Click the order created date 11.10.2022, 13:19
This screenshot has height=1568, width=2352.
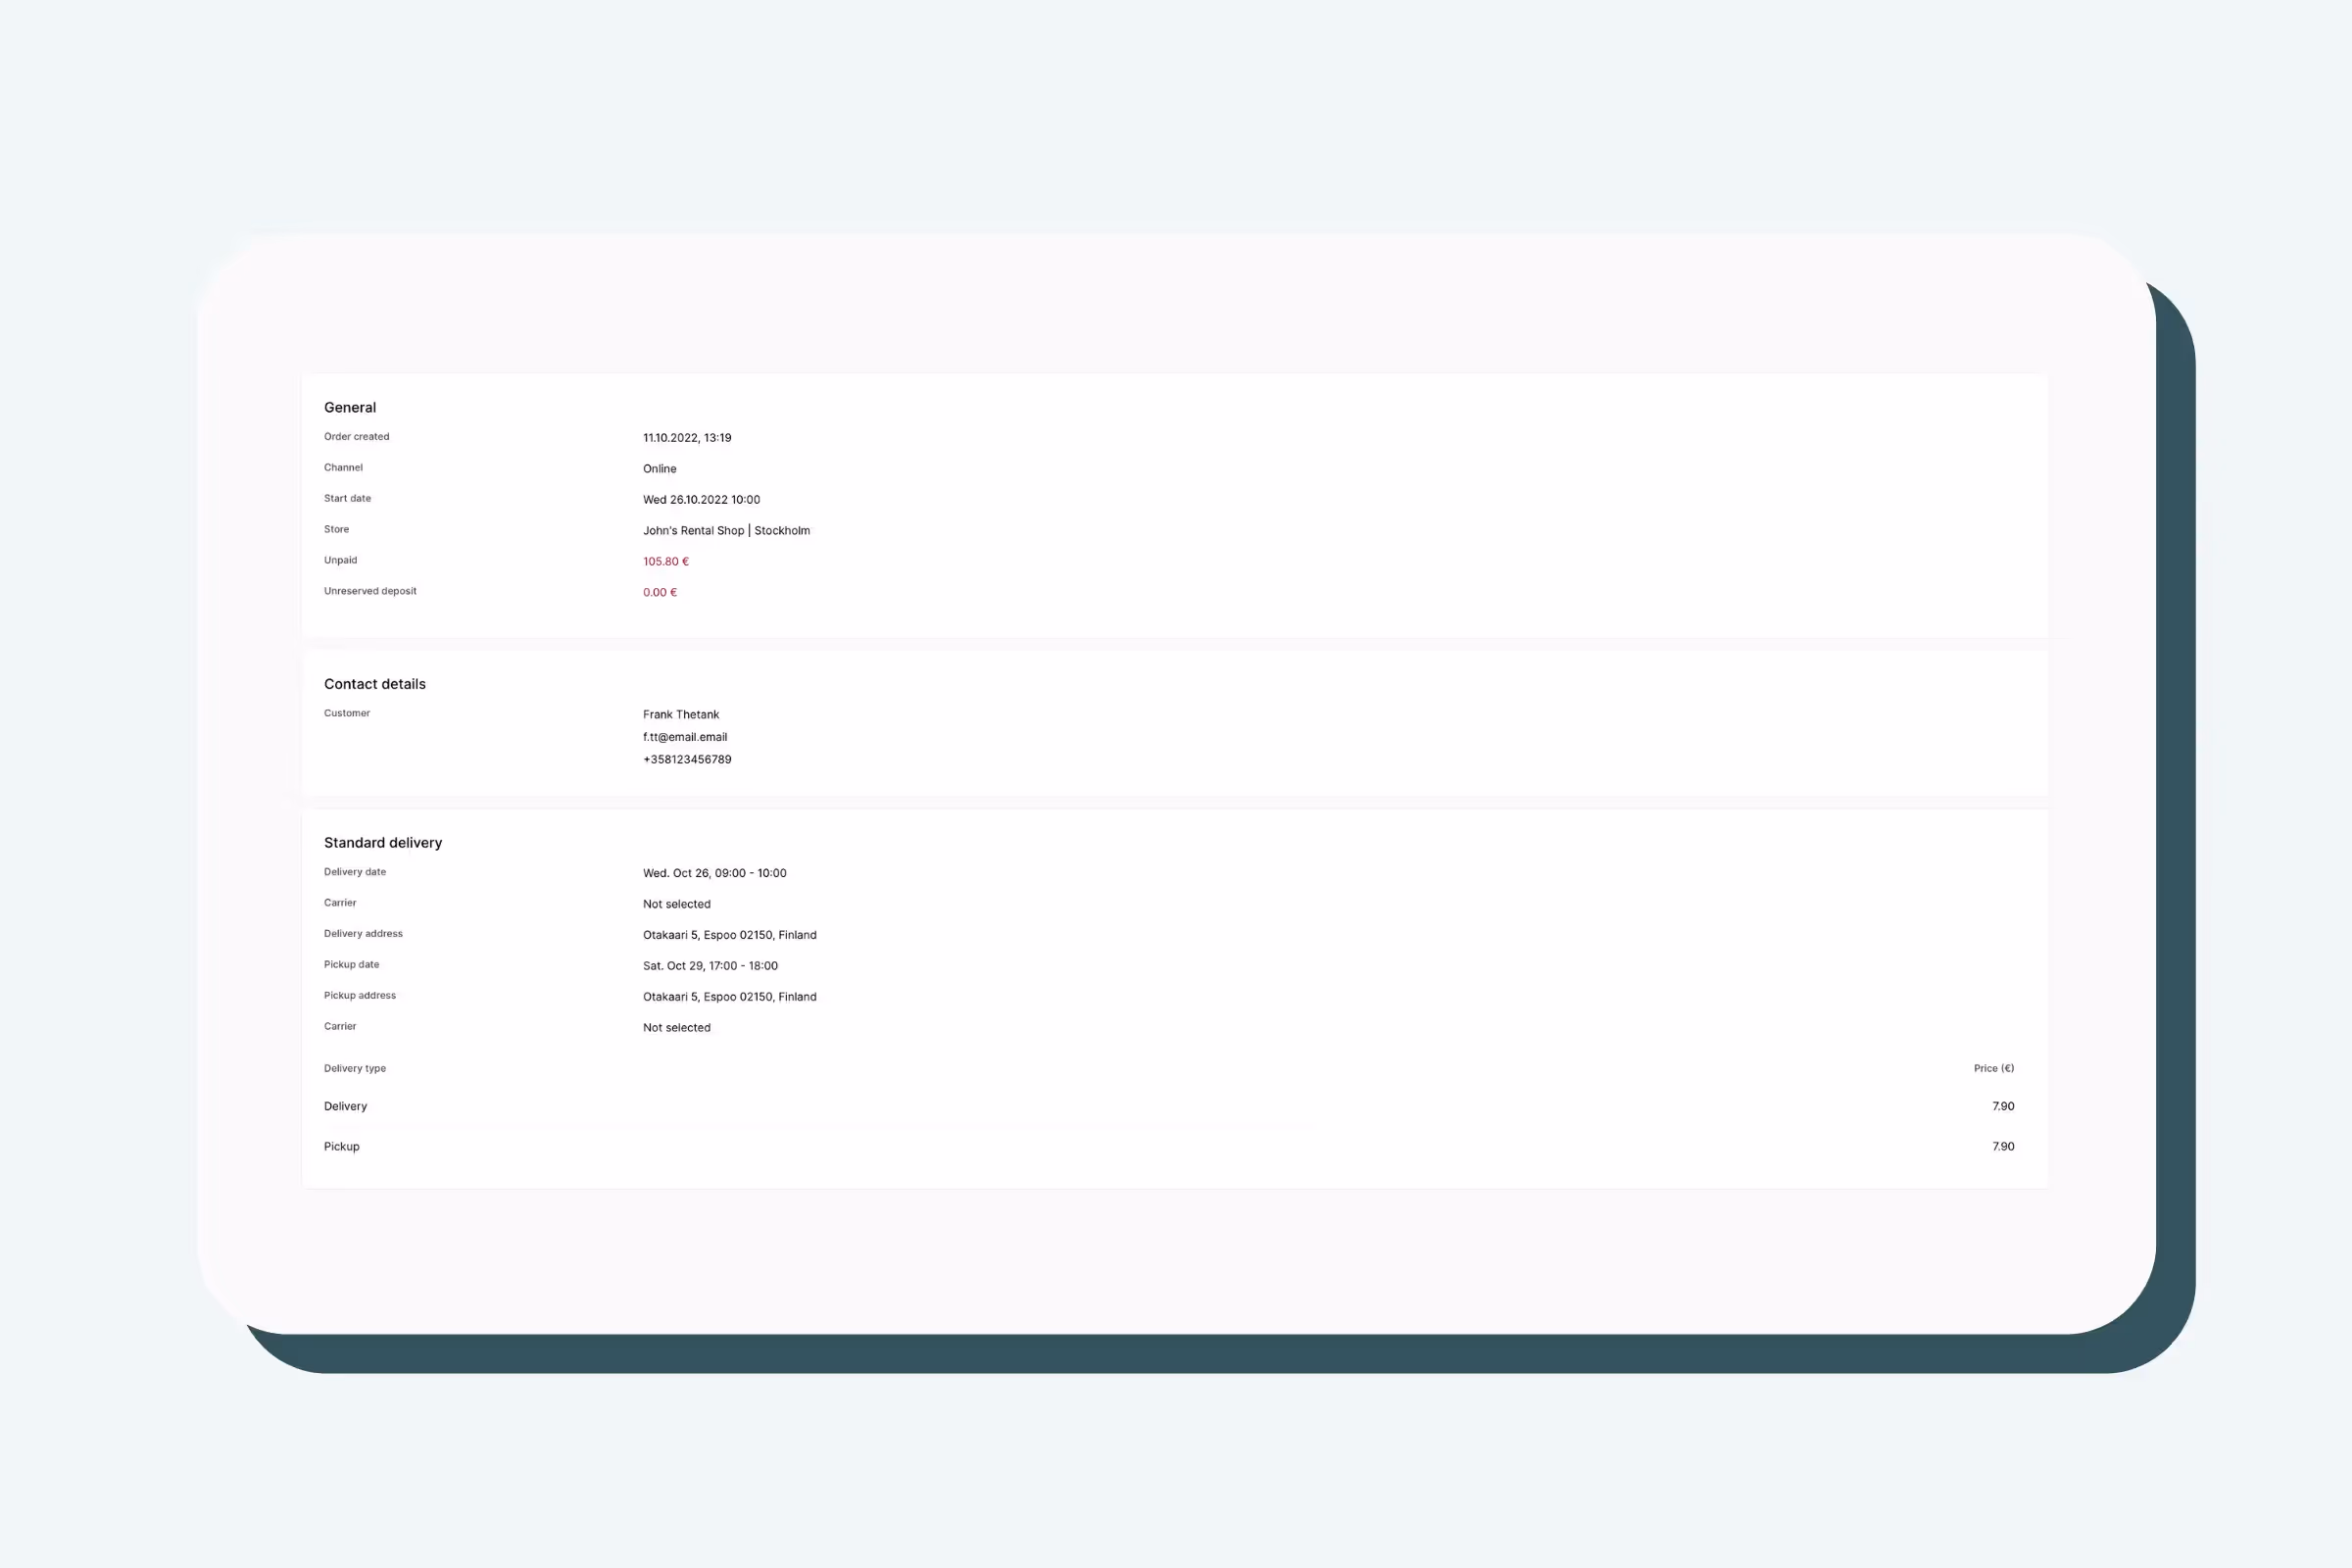tap(687, 438)
